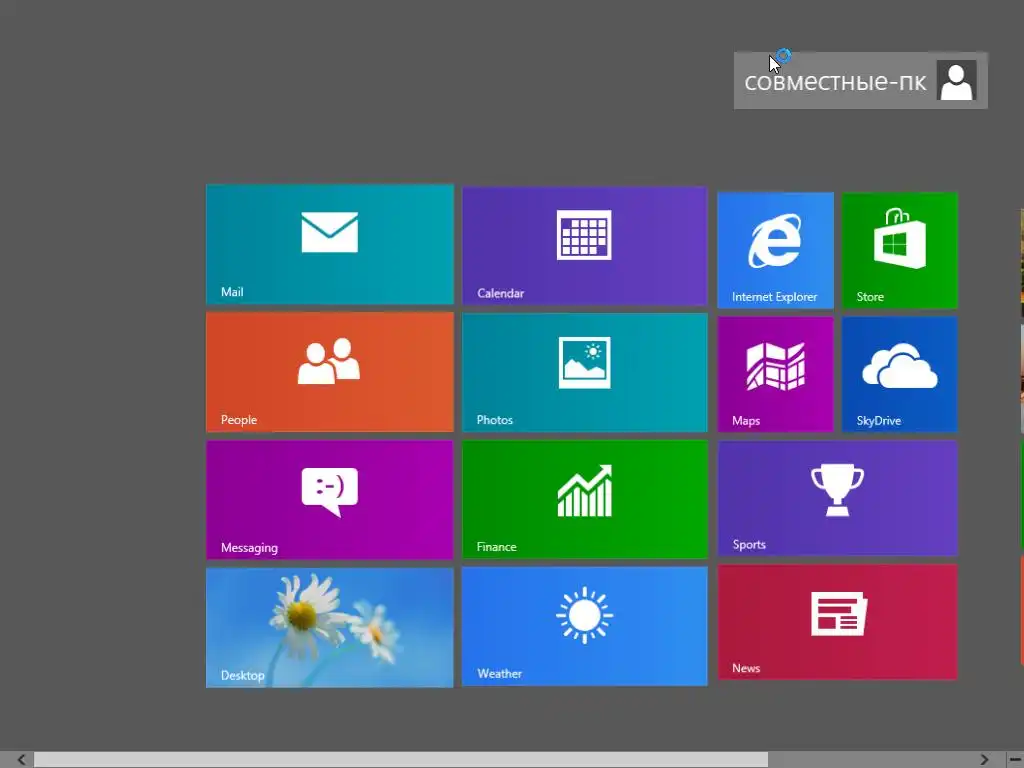This screenshot has height=768, width=1024.
Task: Click the horizontal scrollbar thumb
Action: 401,760
